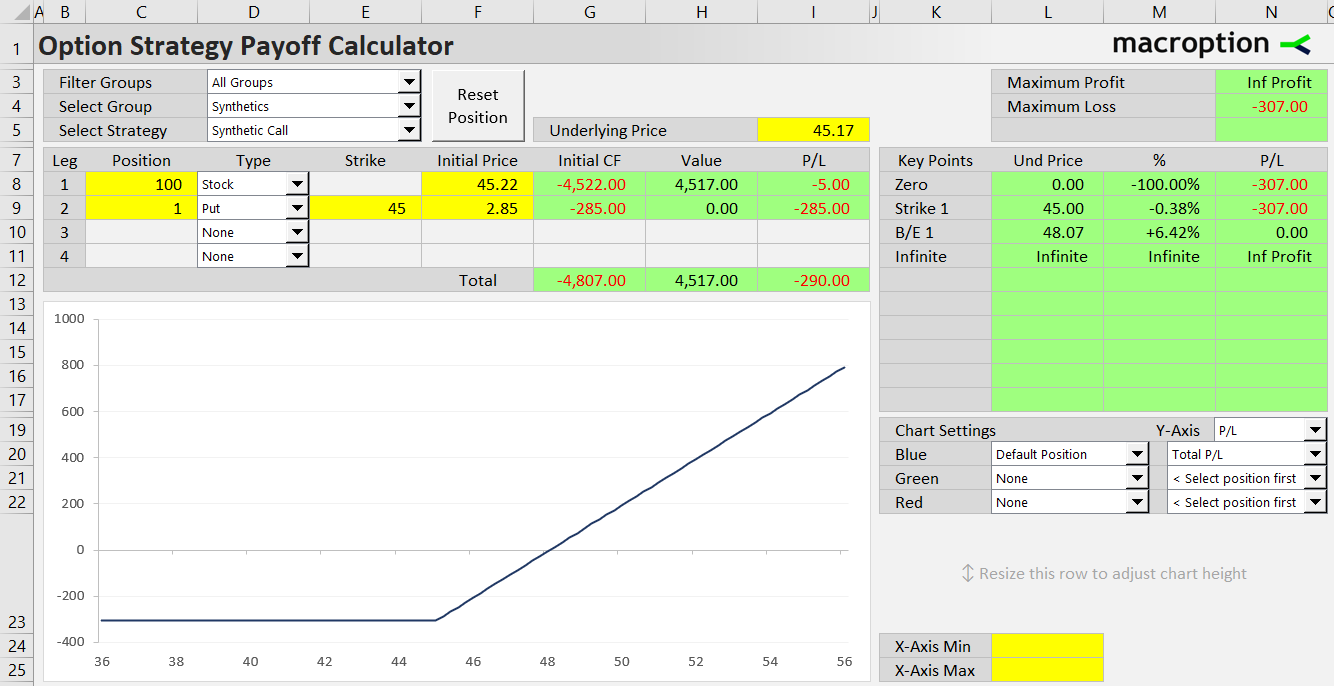Image resolution: width=1334 pixels, height=686 pixels.
Task: Open Green row 'Select position first' dropdown
Action: click(1315, 478)
